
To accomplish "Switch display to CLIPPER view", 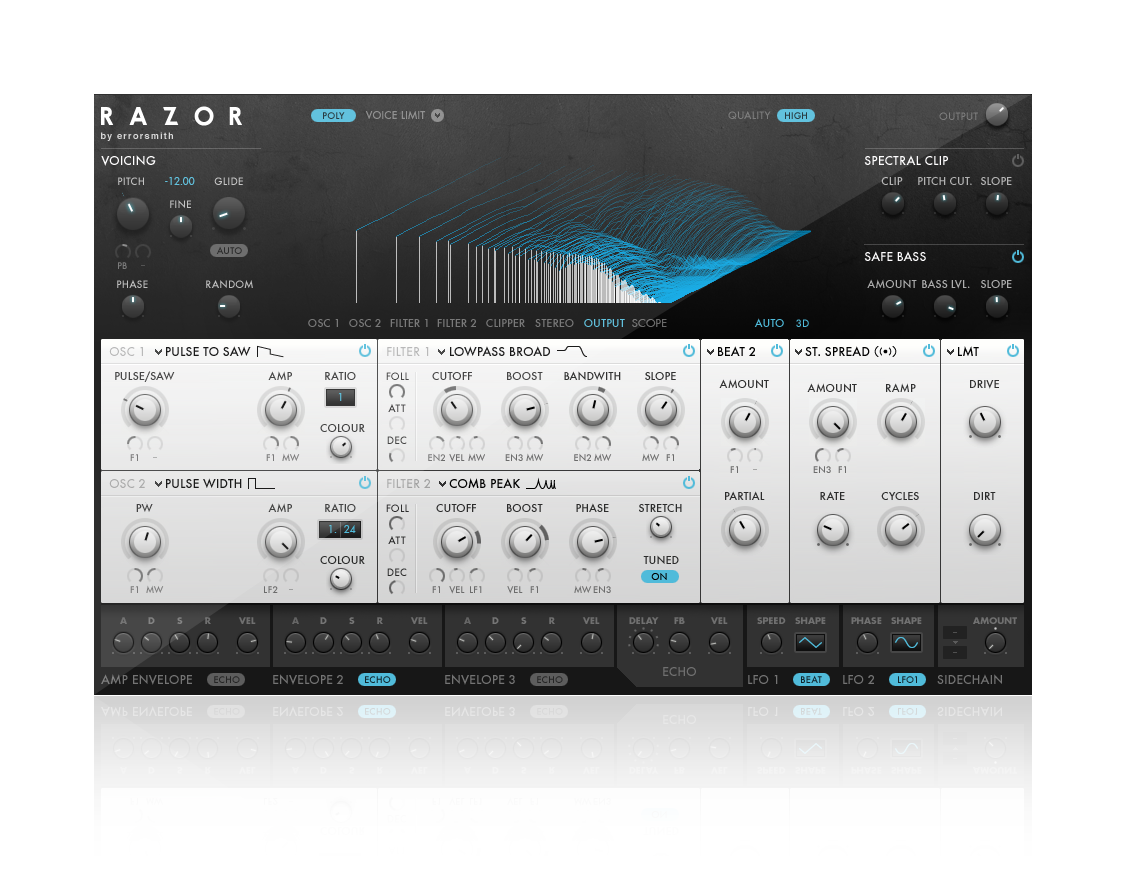I will pyautogui.click(x=505, y=324).
